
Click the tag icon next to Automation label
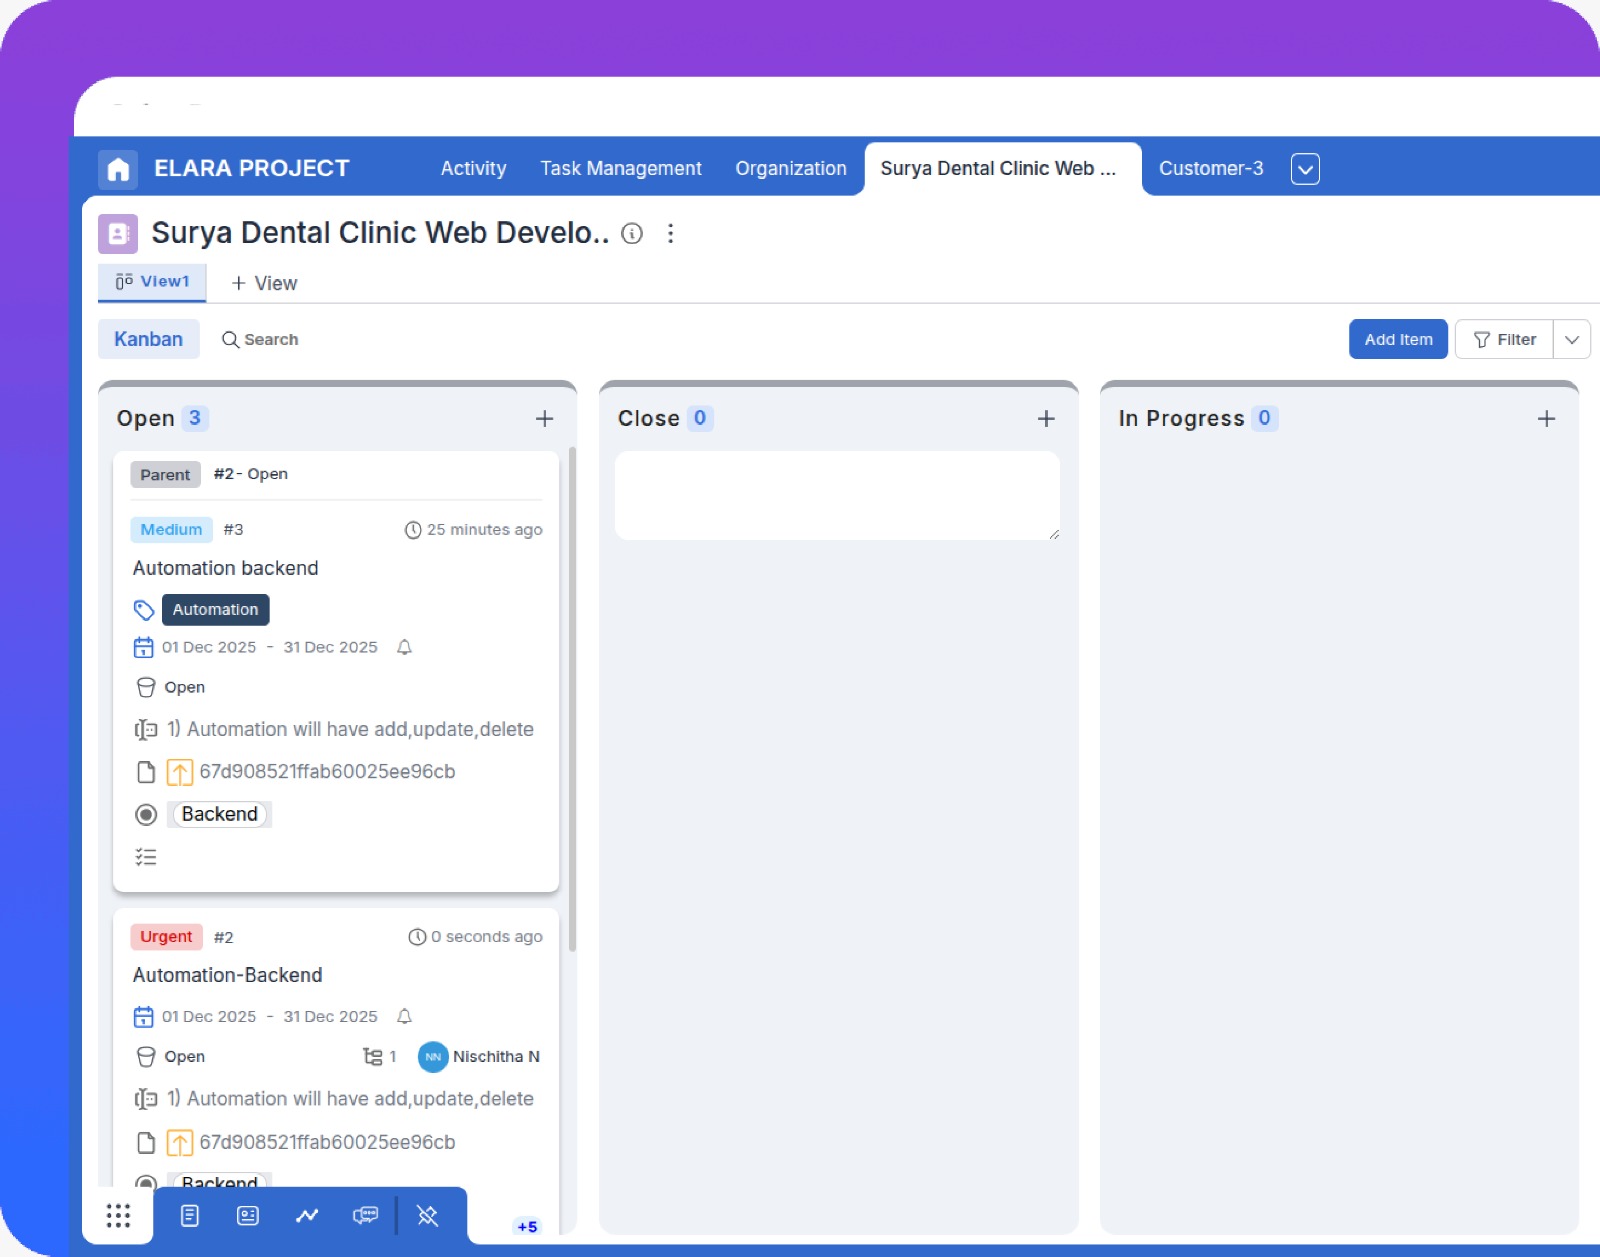(143, 609)
